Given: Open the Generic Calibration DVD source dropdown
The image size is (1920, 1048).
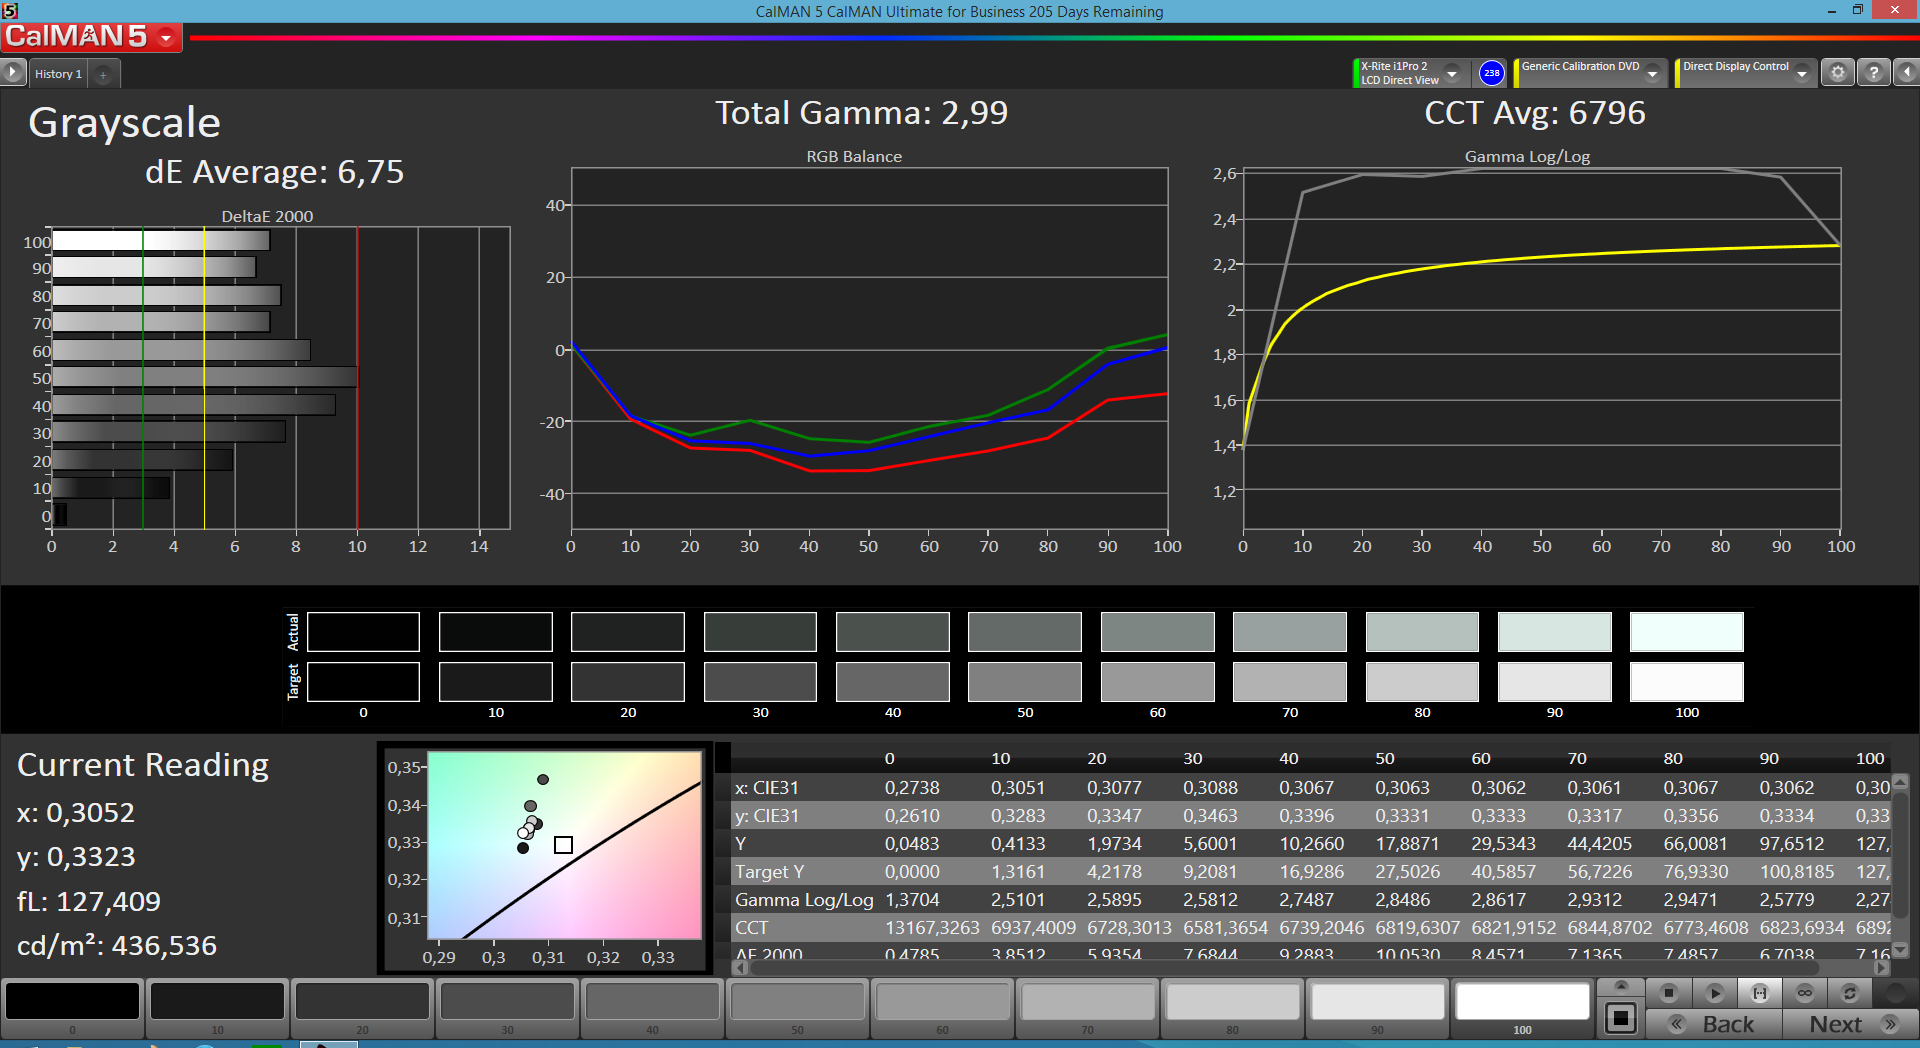Looking at the screenshot, I should 1590,73.
